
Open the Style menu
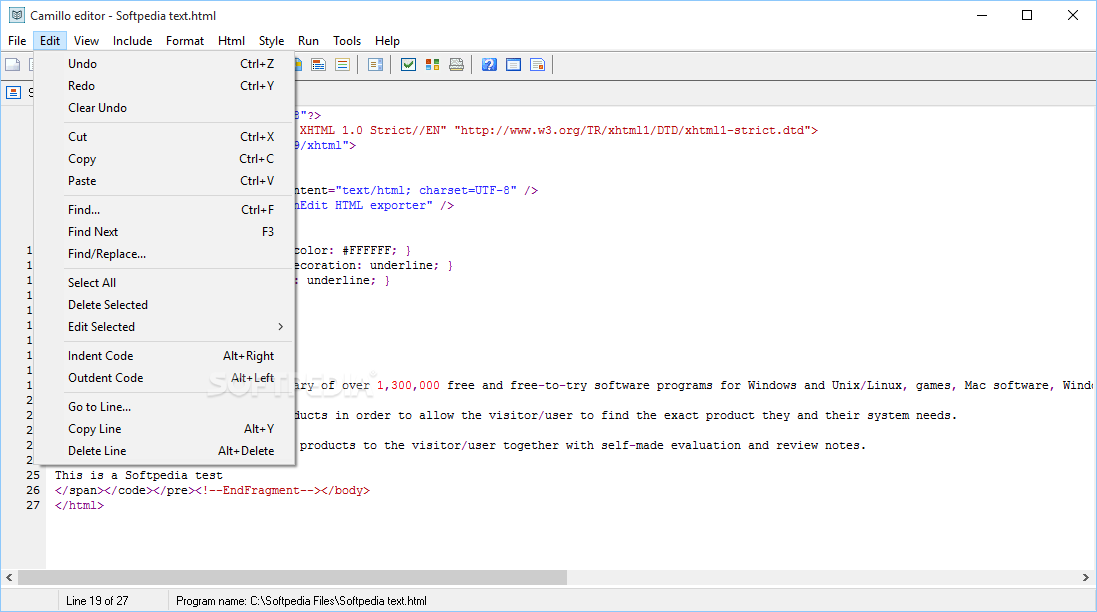[x=271, y=41]
